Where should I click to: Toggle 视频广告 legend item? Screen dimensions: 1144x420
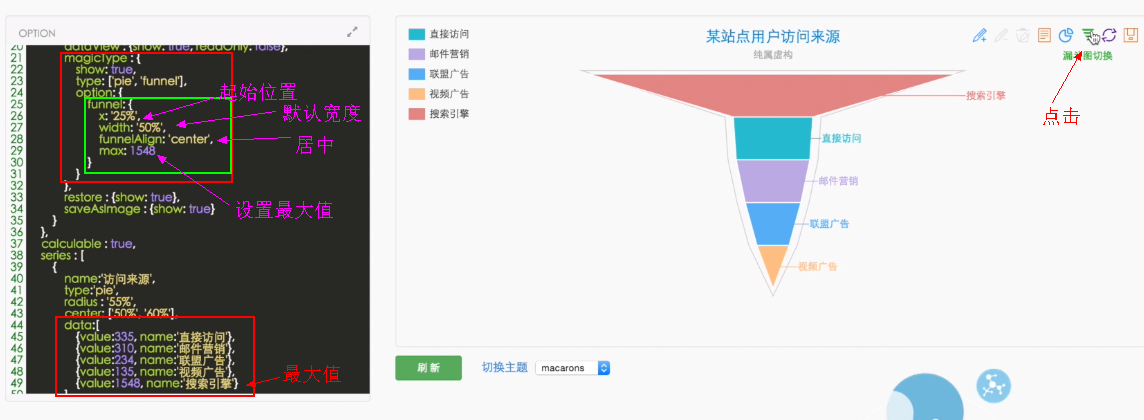coord(438,93)
